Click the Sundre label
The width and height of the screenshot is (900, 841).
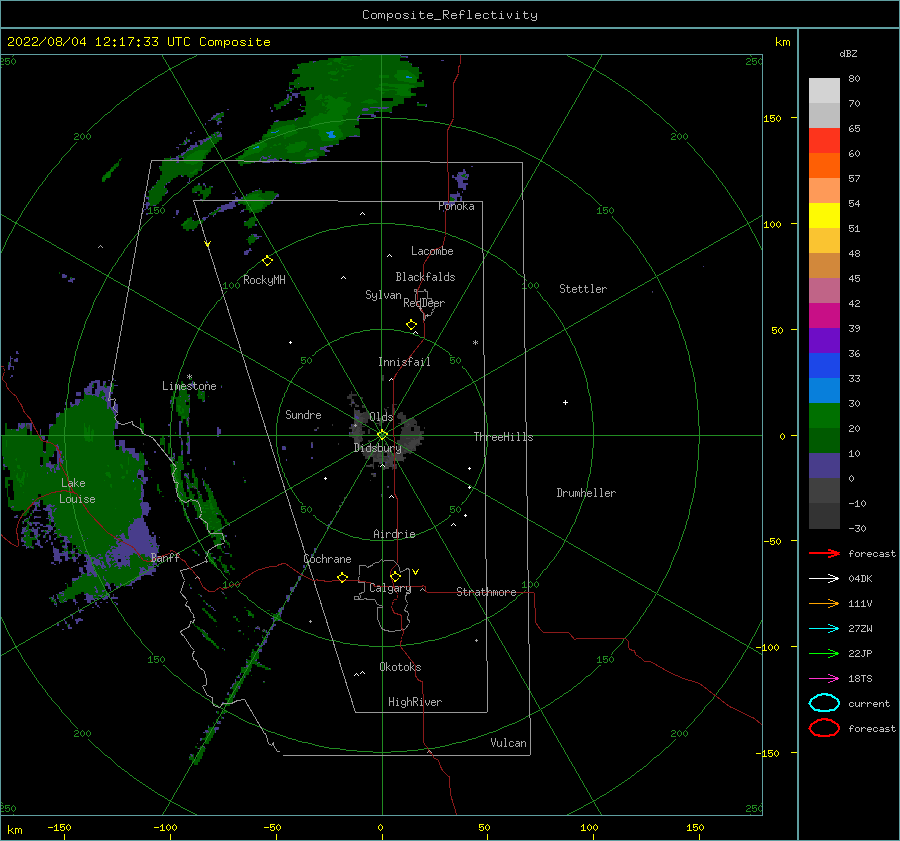[x=303, y=414]
